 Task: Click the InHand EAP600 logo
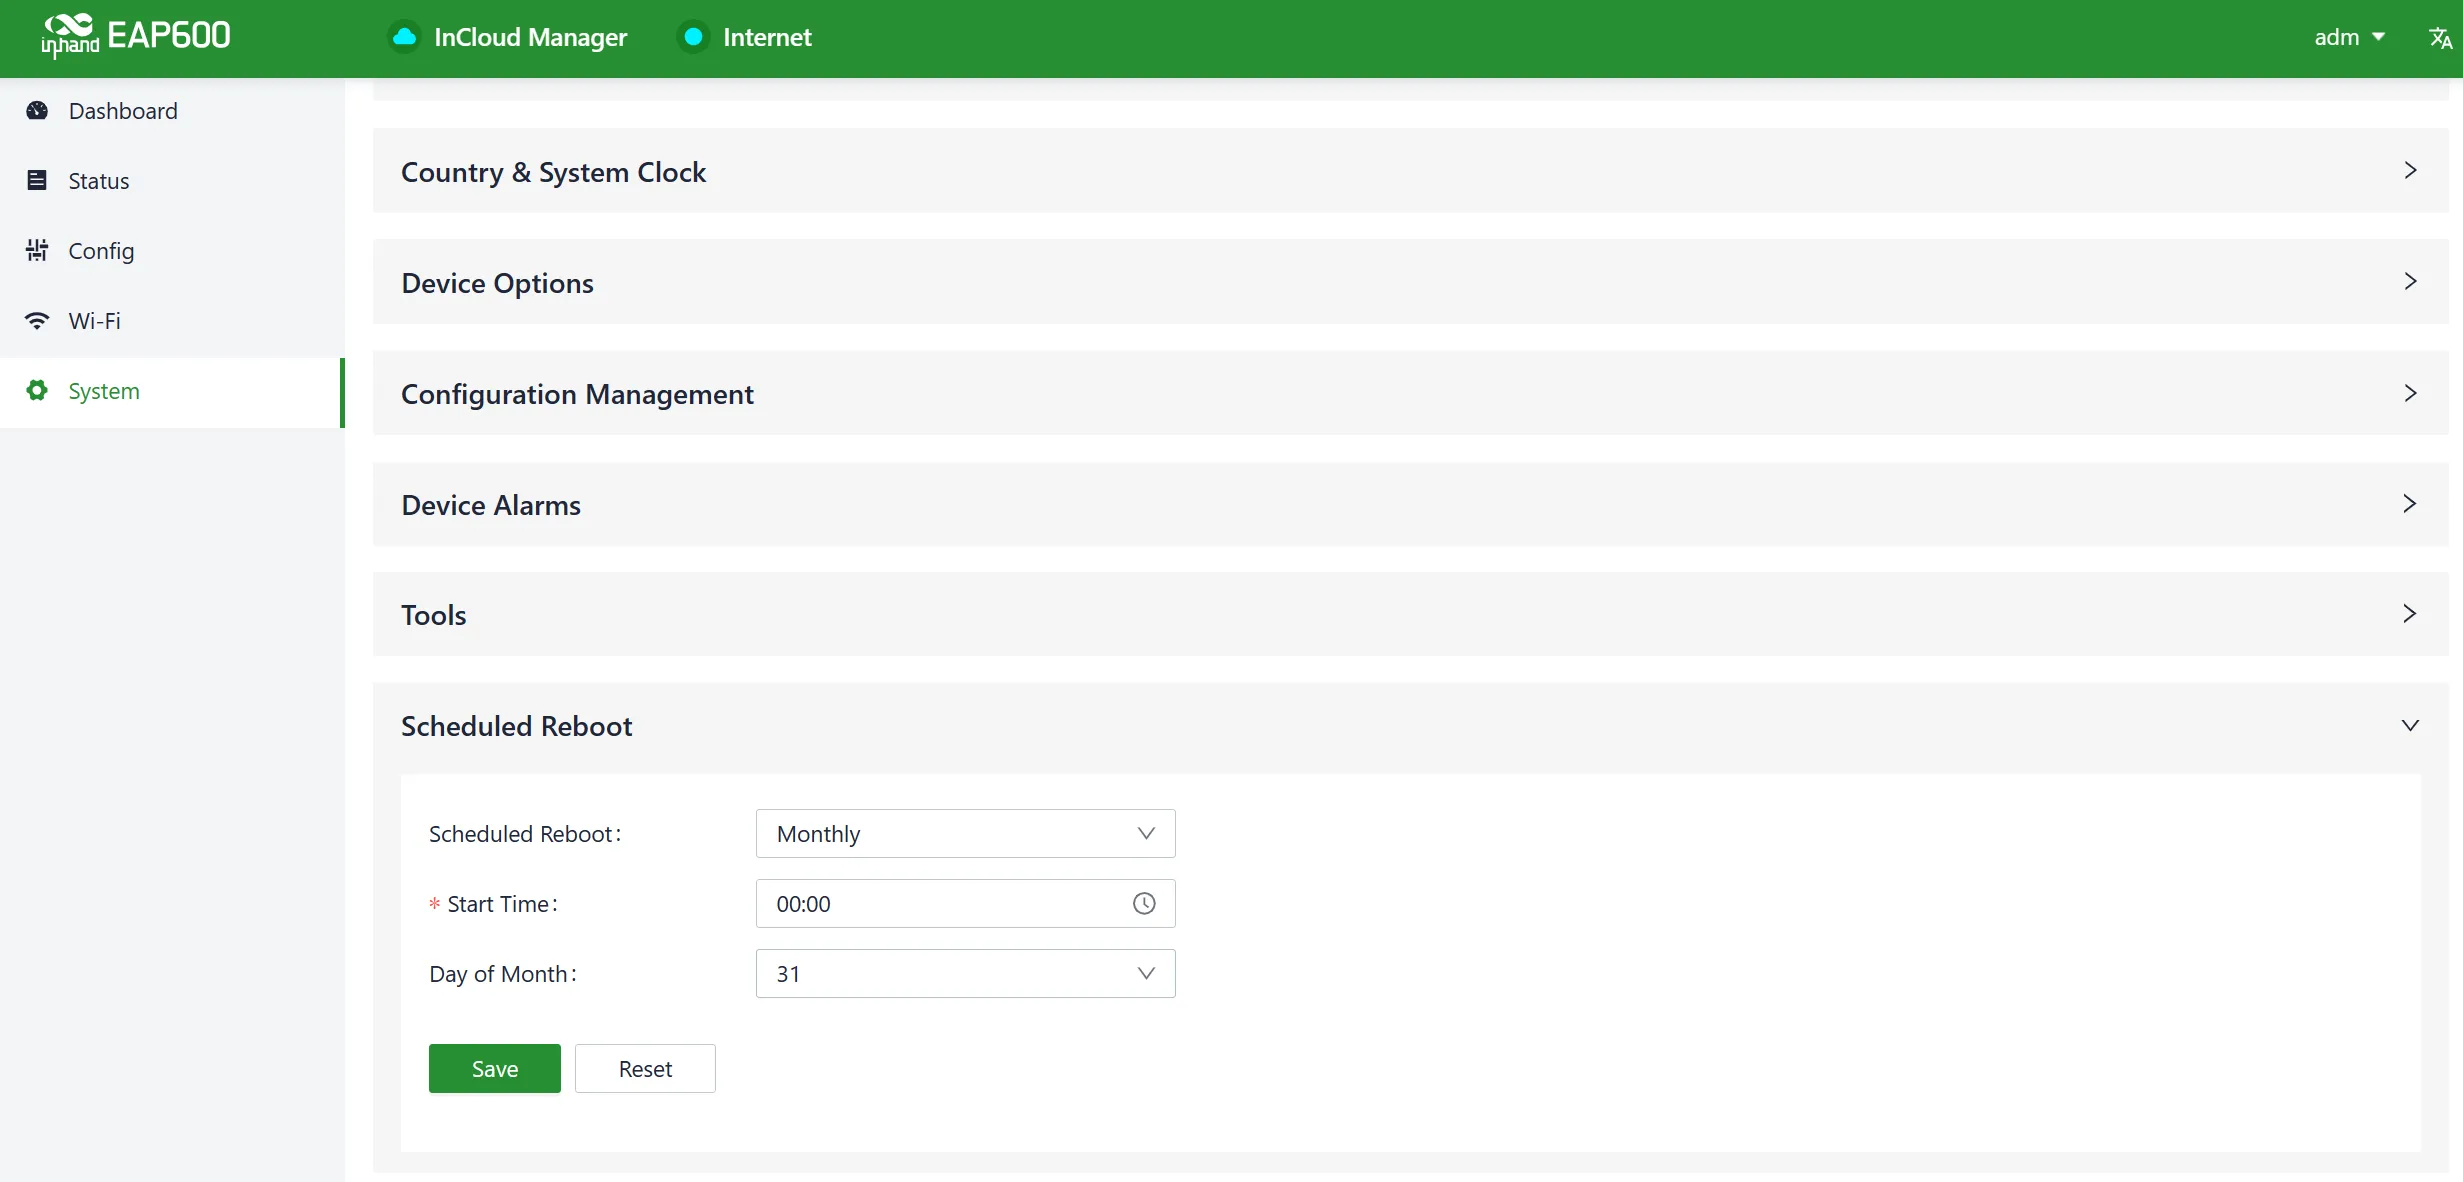pos(136,36)
